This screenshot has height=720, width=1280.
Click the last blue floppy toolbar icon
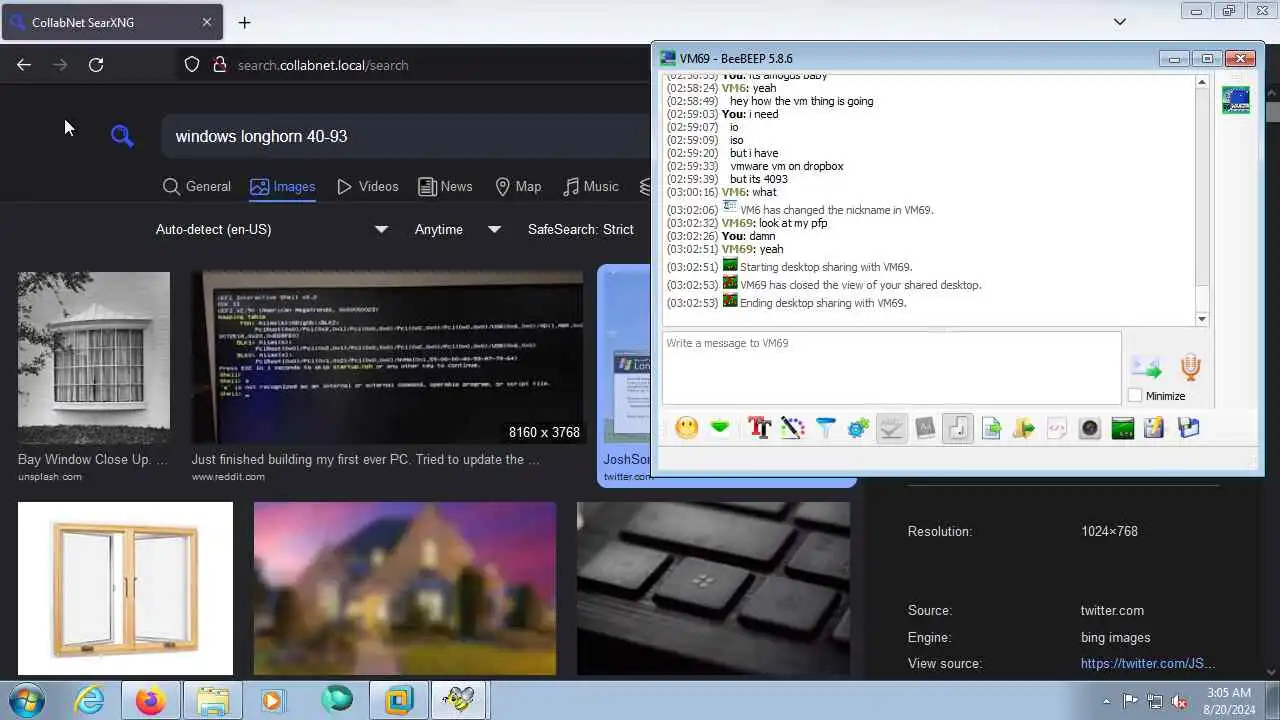pyautogui.click(x=1188, y=428)
